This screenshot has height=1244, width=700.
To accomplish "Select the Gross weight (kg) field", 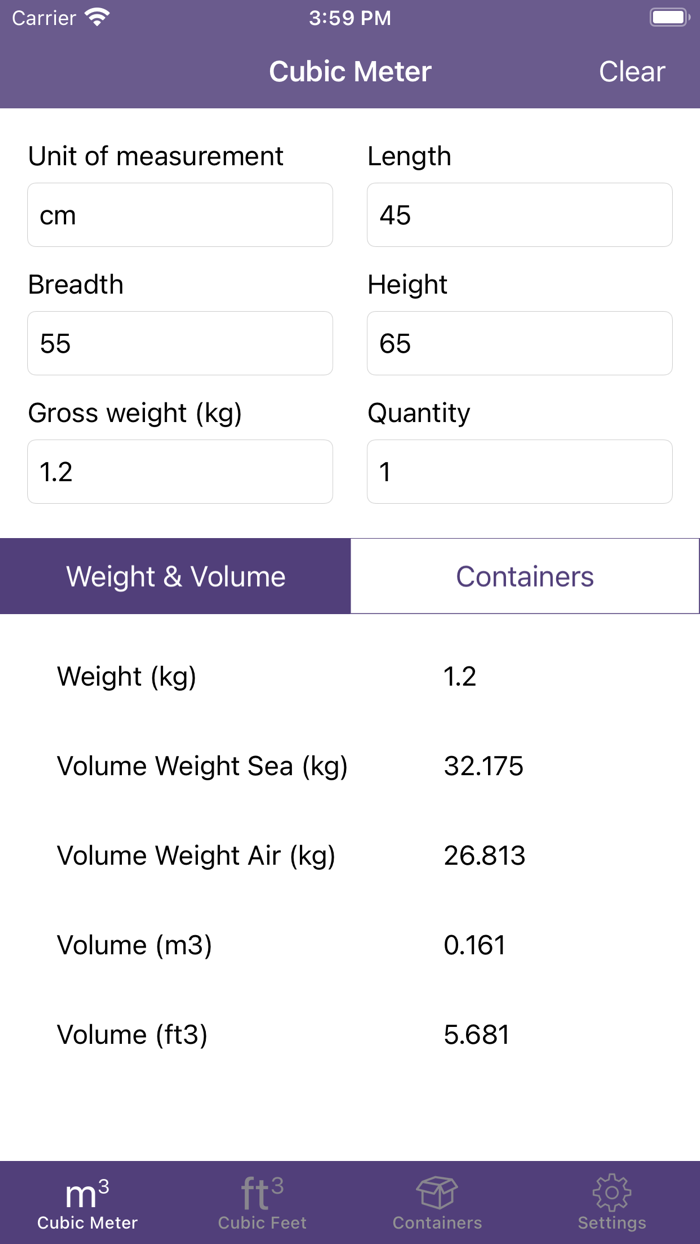I will click(180, 471).
